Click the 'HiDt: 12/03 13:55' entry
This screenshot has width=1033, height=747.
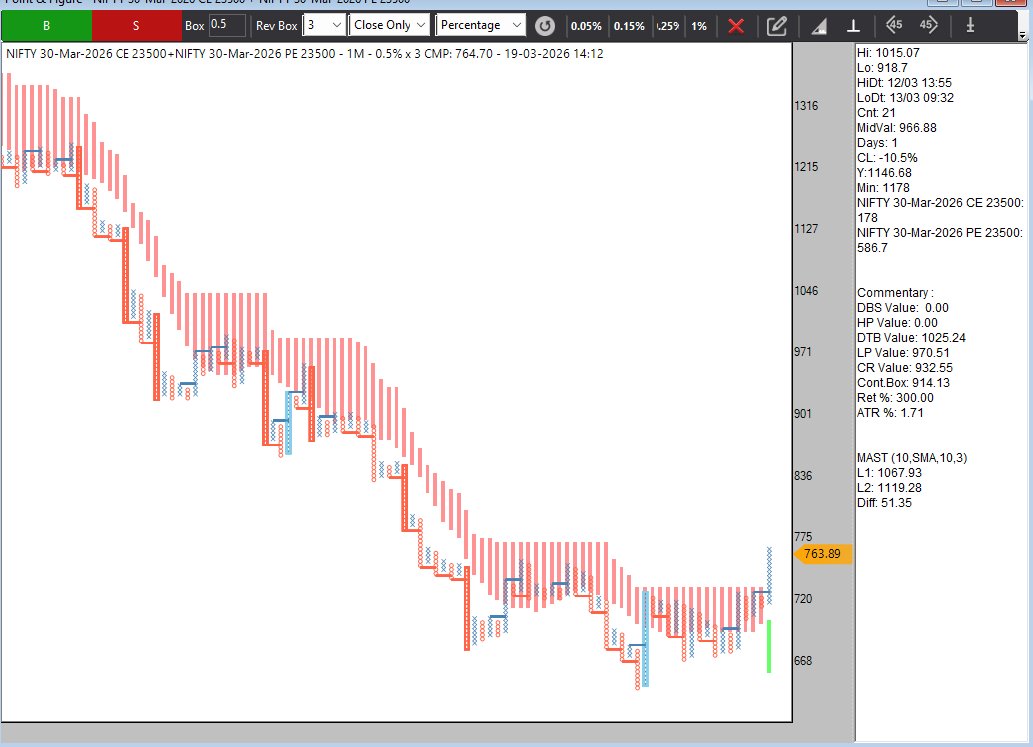904,83
